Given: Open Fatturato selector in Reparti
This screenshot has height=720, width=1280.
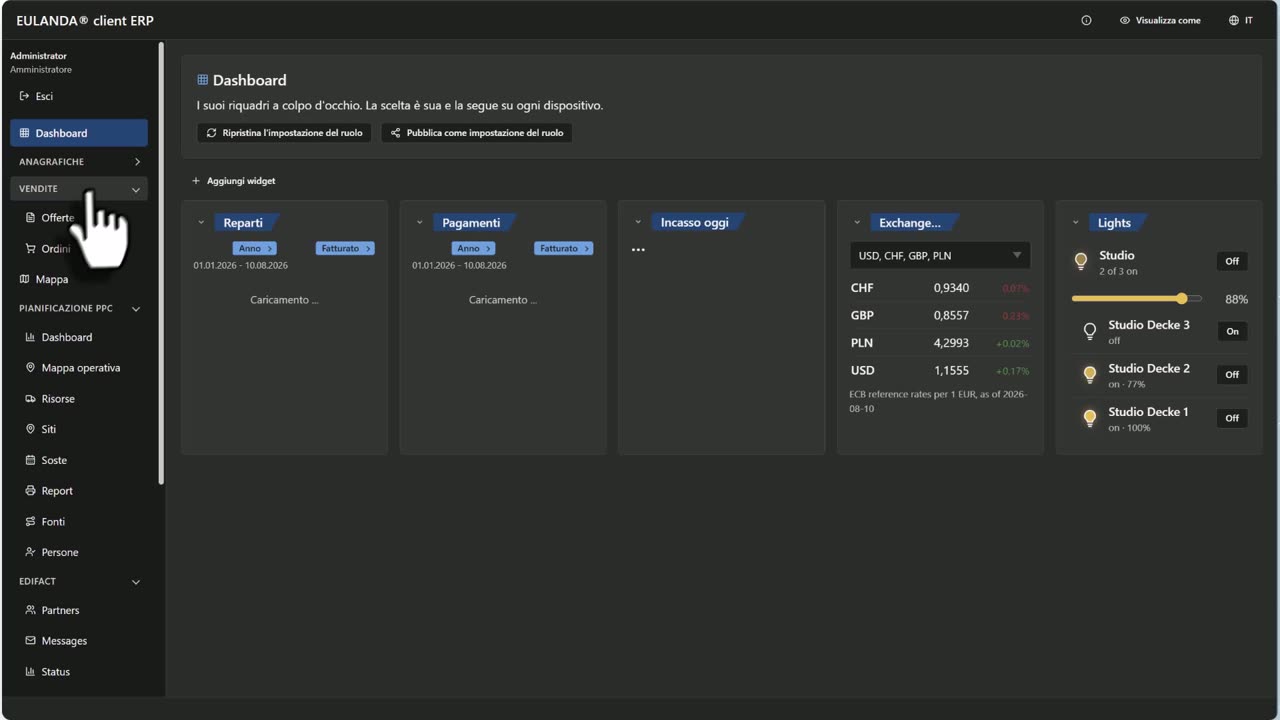Looking at the screenshot, I should click(x=345, y=248).
